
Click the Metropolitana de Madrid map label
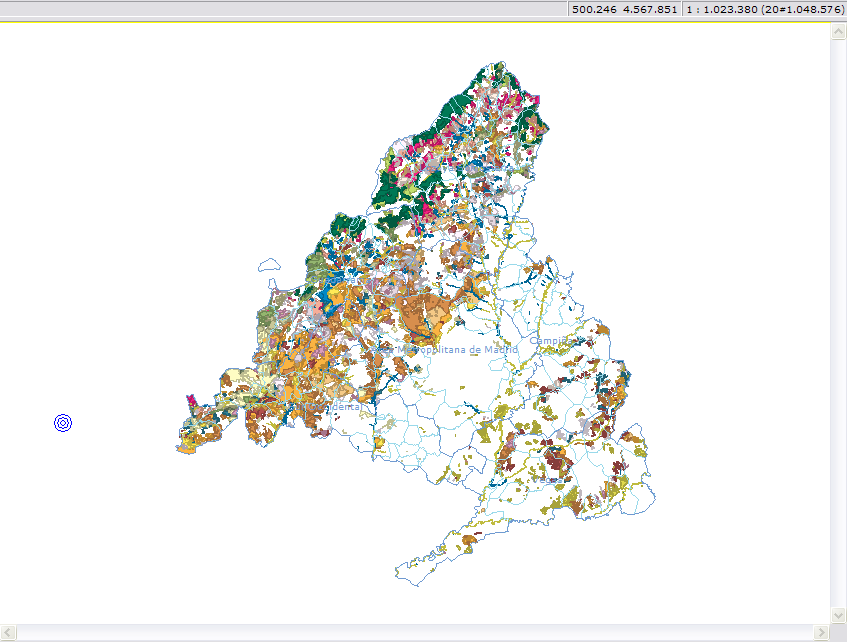coord(460,350)
